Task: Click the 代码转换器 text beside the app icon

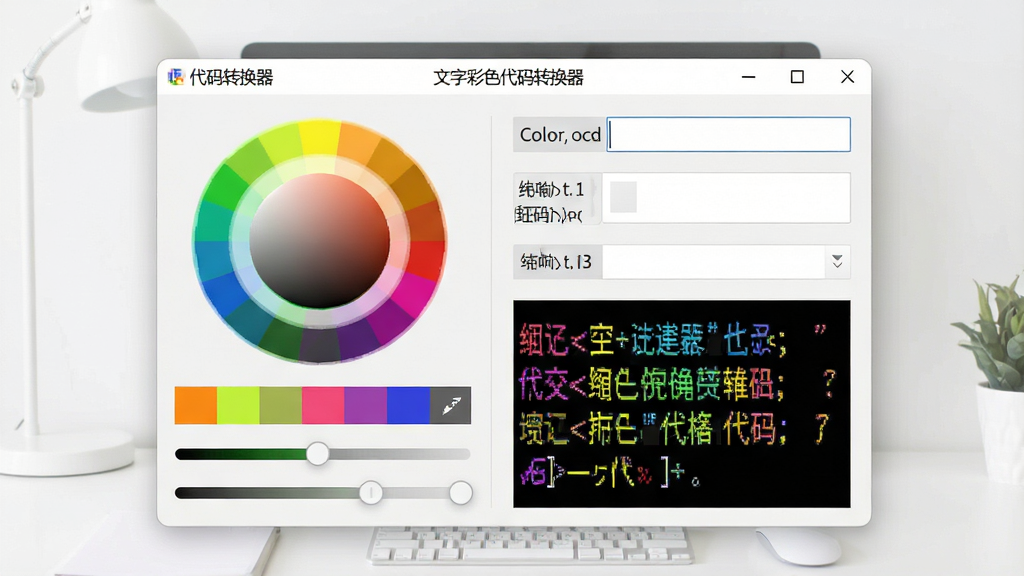Action: pyautogui.click(x=231, y=78)
